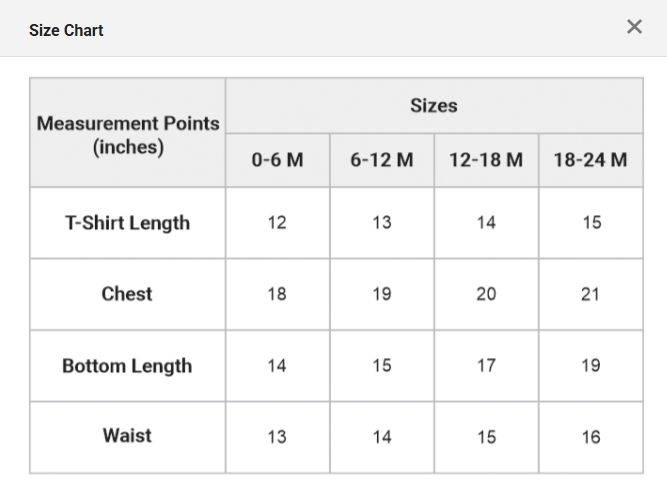
Task: Select Chest value 18 for 0-6 M
Action: [277, 294]
